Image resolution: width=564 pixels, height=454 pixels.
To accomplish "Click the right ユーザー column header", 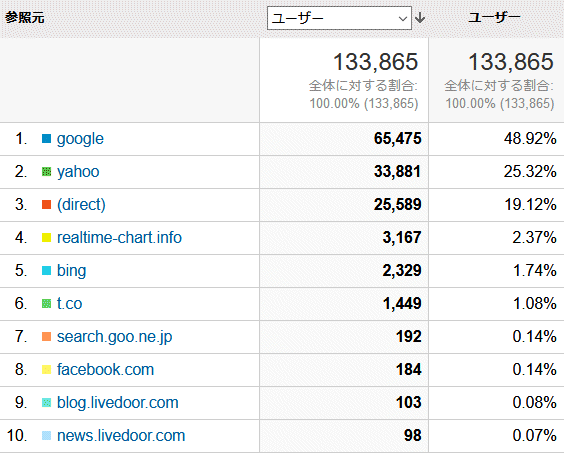I will point(494,17).
